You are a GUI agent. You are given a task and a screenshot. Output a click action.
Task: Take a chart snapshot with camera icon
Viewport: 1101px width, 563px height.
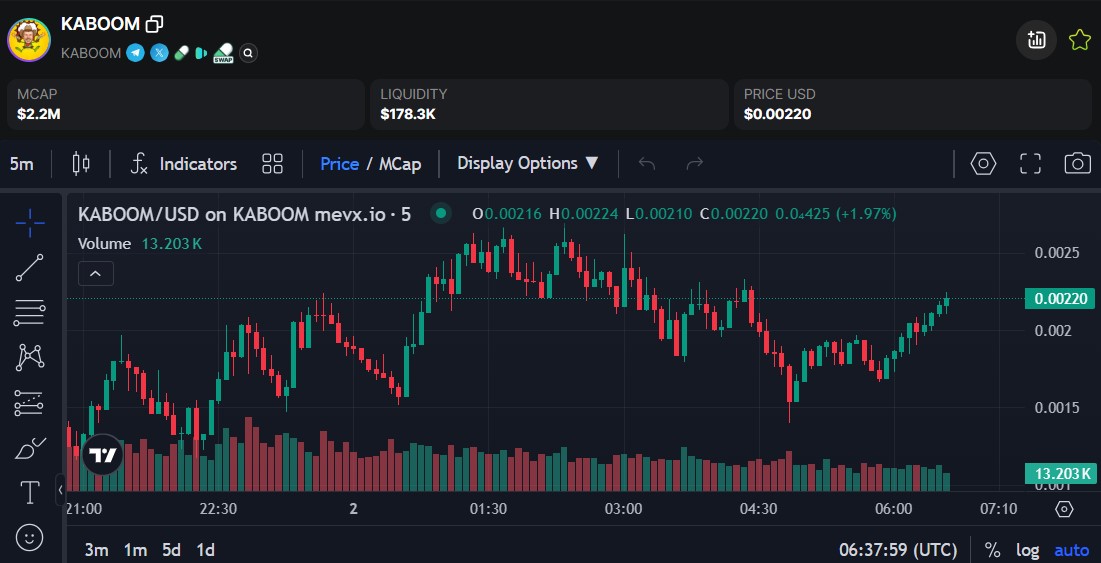click(x=1077, y=164)
